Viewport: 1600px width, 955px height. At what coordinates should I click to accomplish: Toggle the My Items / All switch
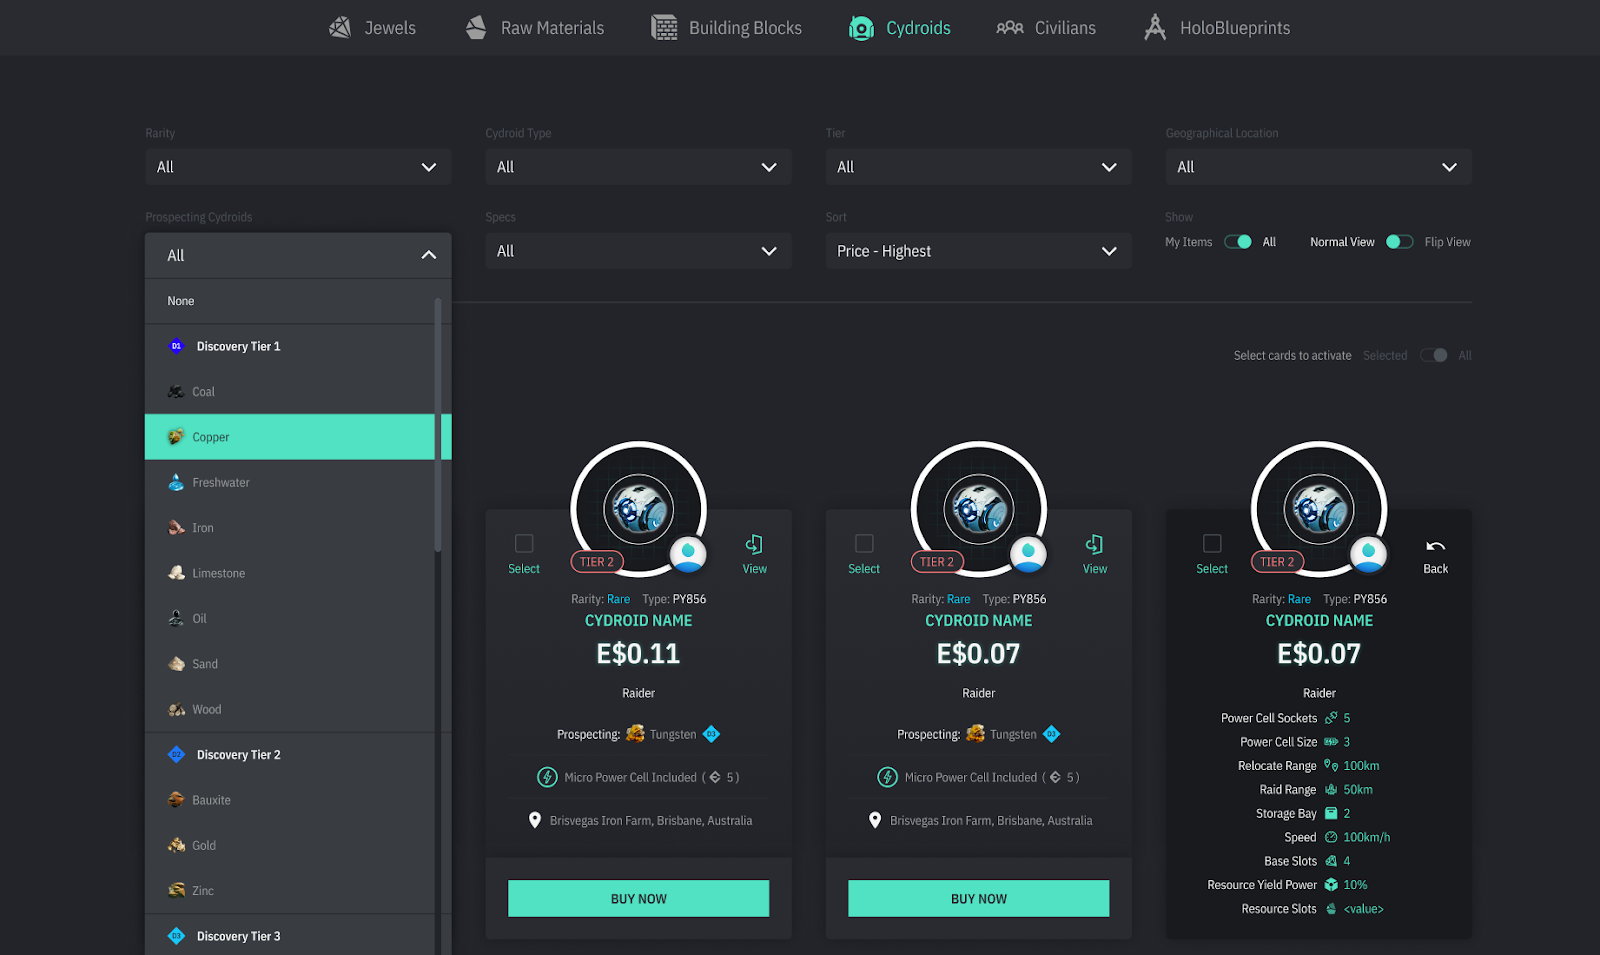1238,242
